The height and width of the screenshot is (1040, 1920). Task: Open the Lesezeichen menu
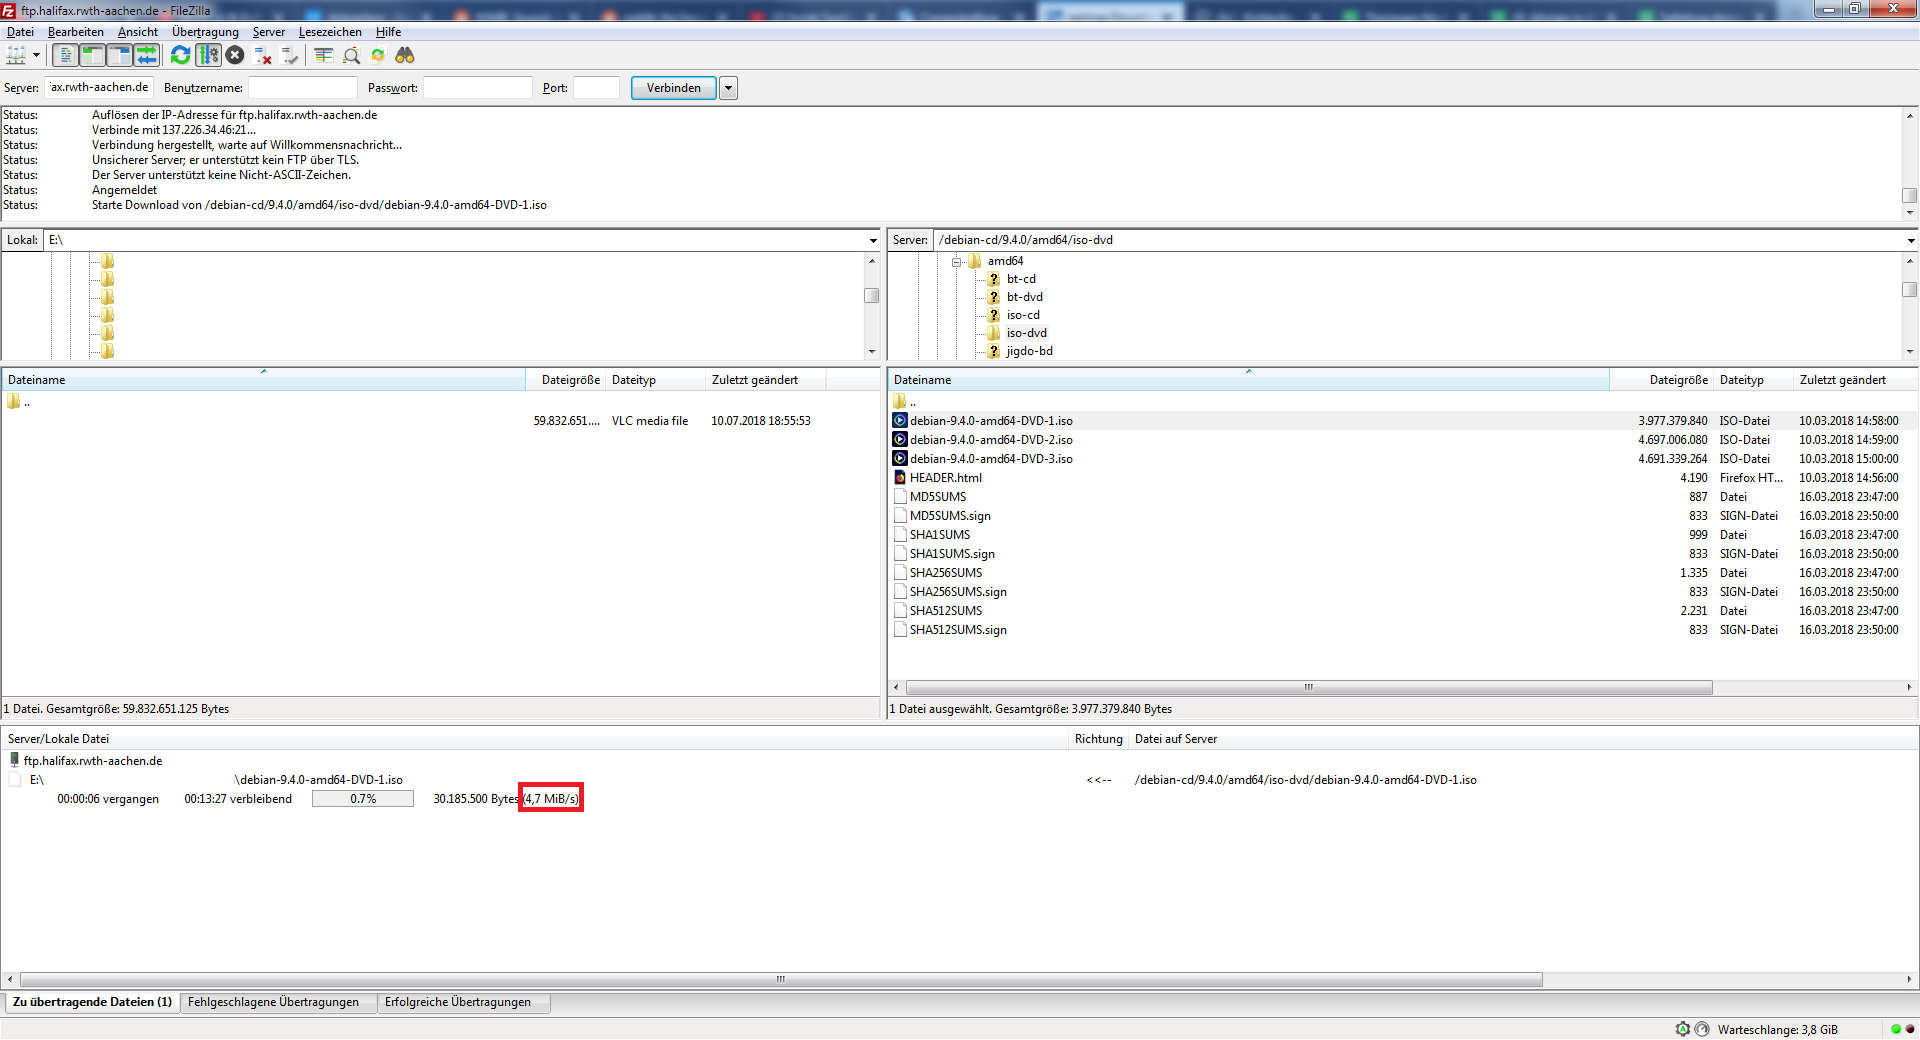331,32
